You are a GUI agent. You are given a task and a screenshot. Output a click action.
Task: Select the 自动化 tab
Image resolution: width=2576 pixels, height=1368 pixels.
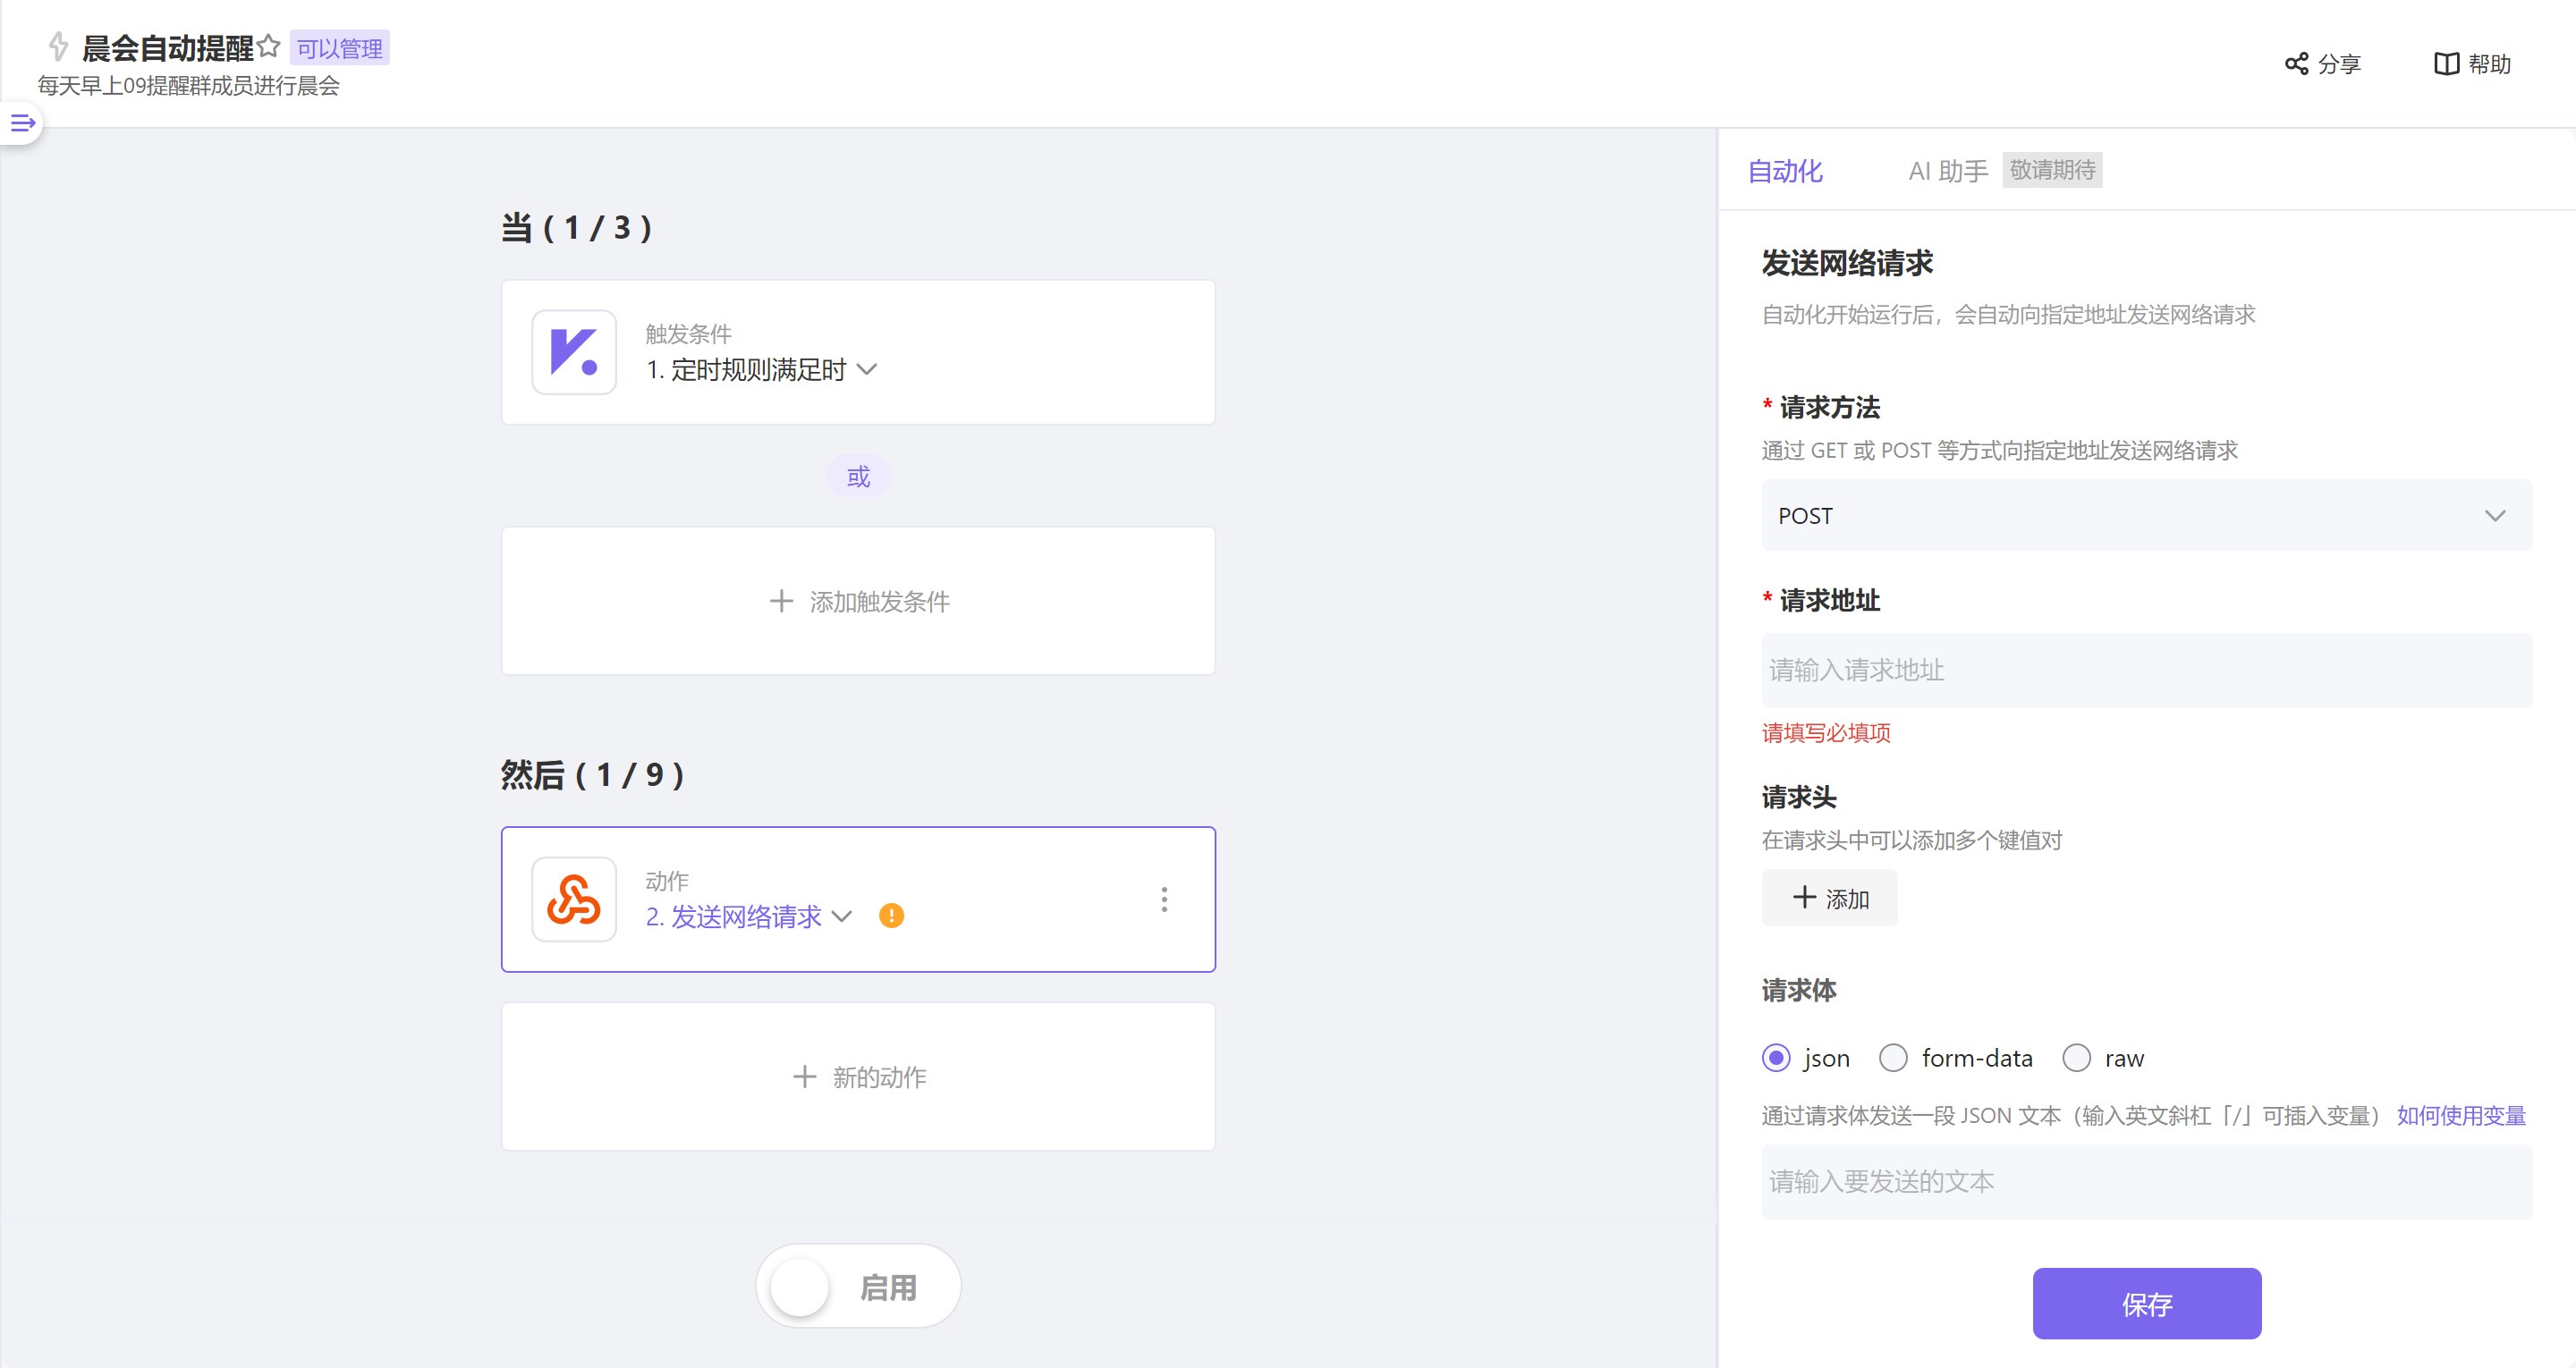pos(1785,171)
